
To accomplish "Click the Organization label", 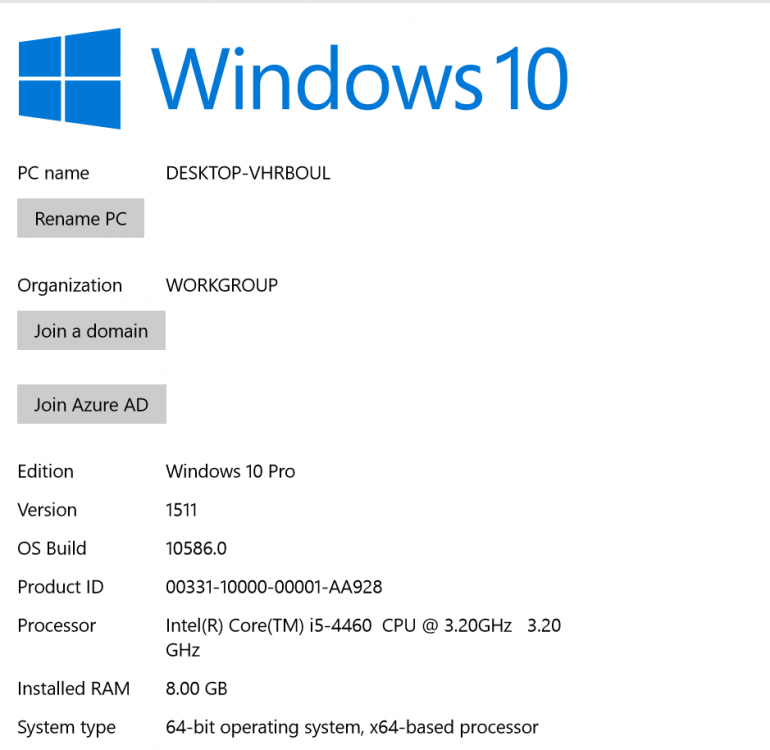I will (70, 286).
